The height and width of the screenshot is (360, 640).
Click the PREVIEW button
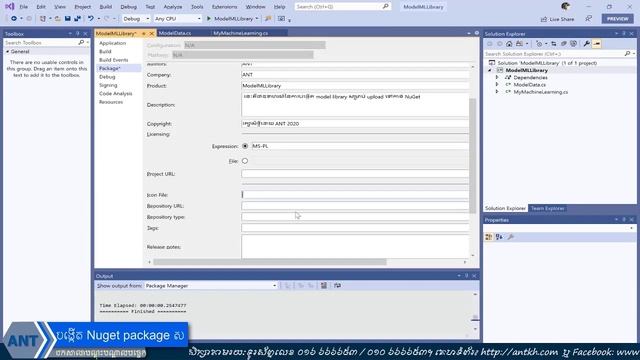pyautogui.click(x=617, y=19)
